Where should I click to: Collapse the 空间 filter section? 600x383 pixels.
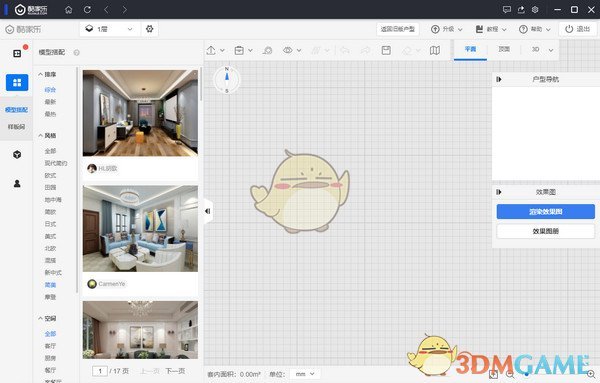point(47,318)
